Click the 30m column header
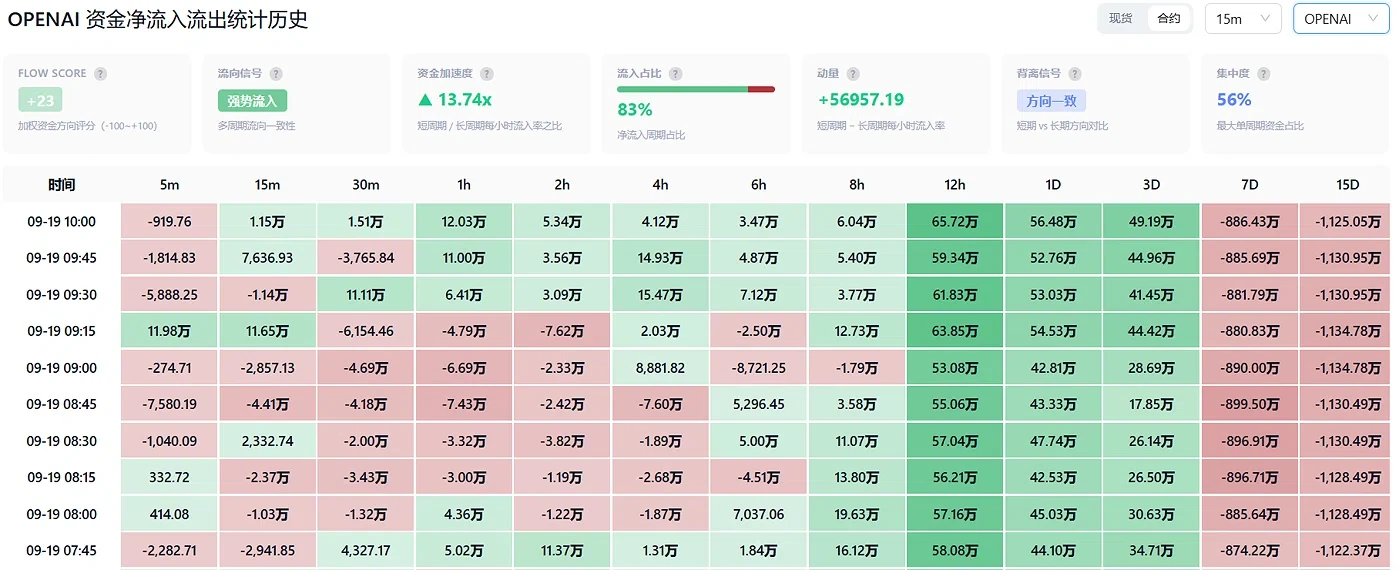The width and height of the screenshot is (1399, 570). [x=365, y=185]
